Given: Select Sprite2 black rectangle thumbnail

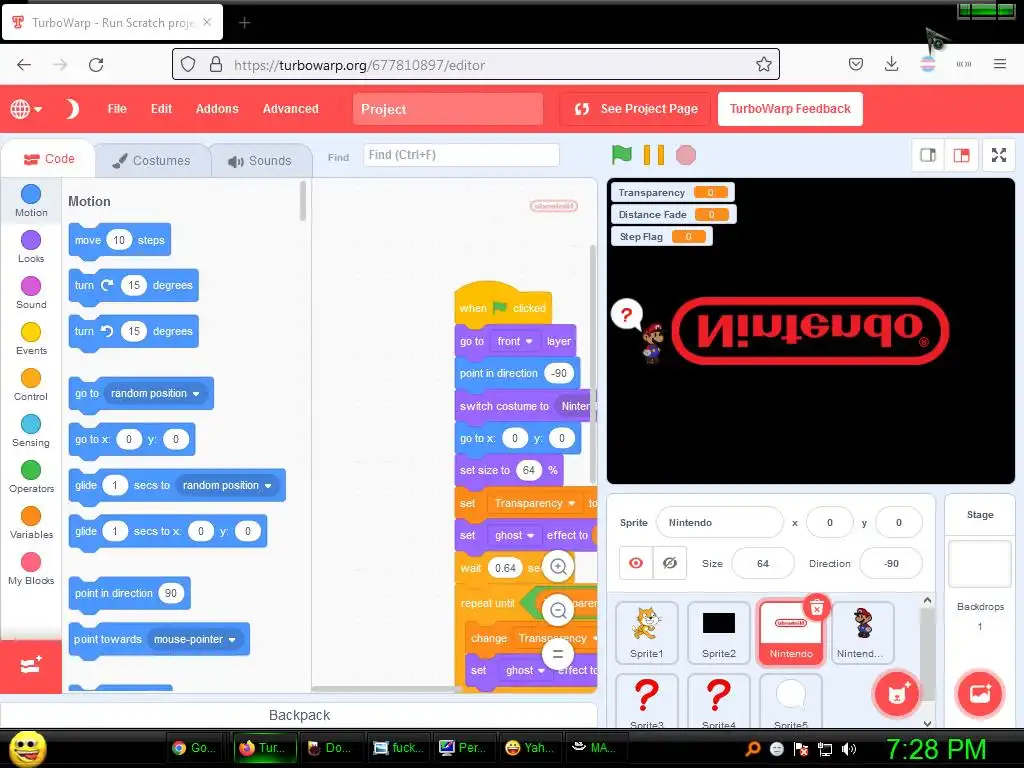Looking at the screenshot, I should pyautogui.click(x=718, y=632).
